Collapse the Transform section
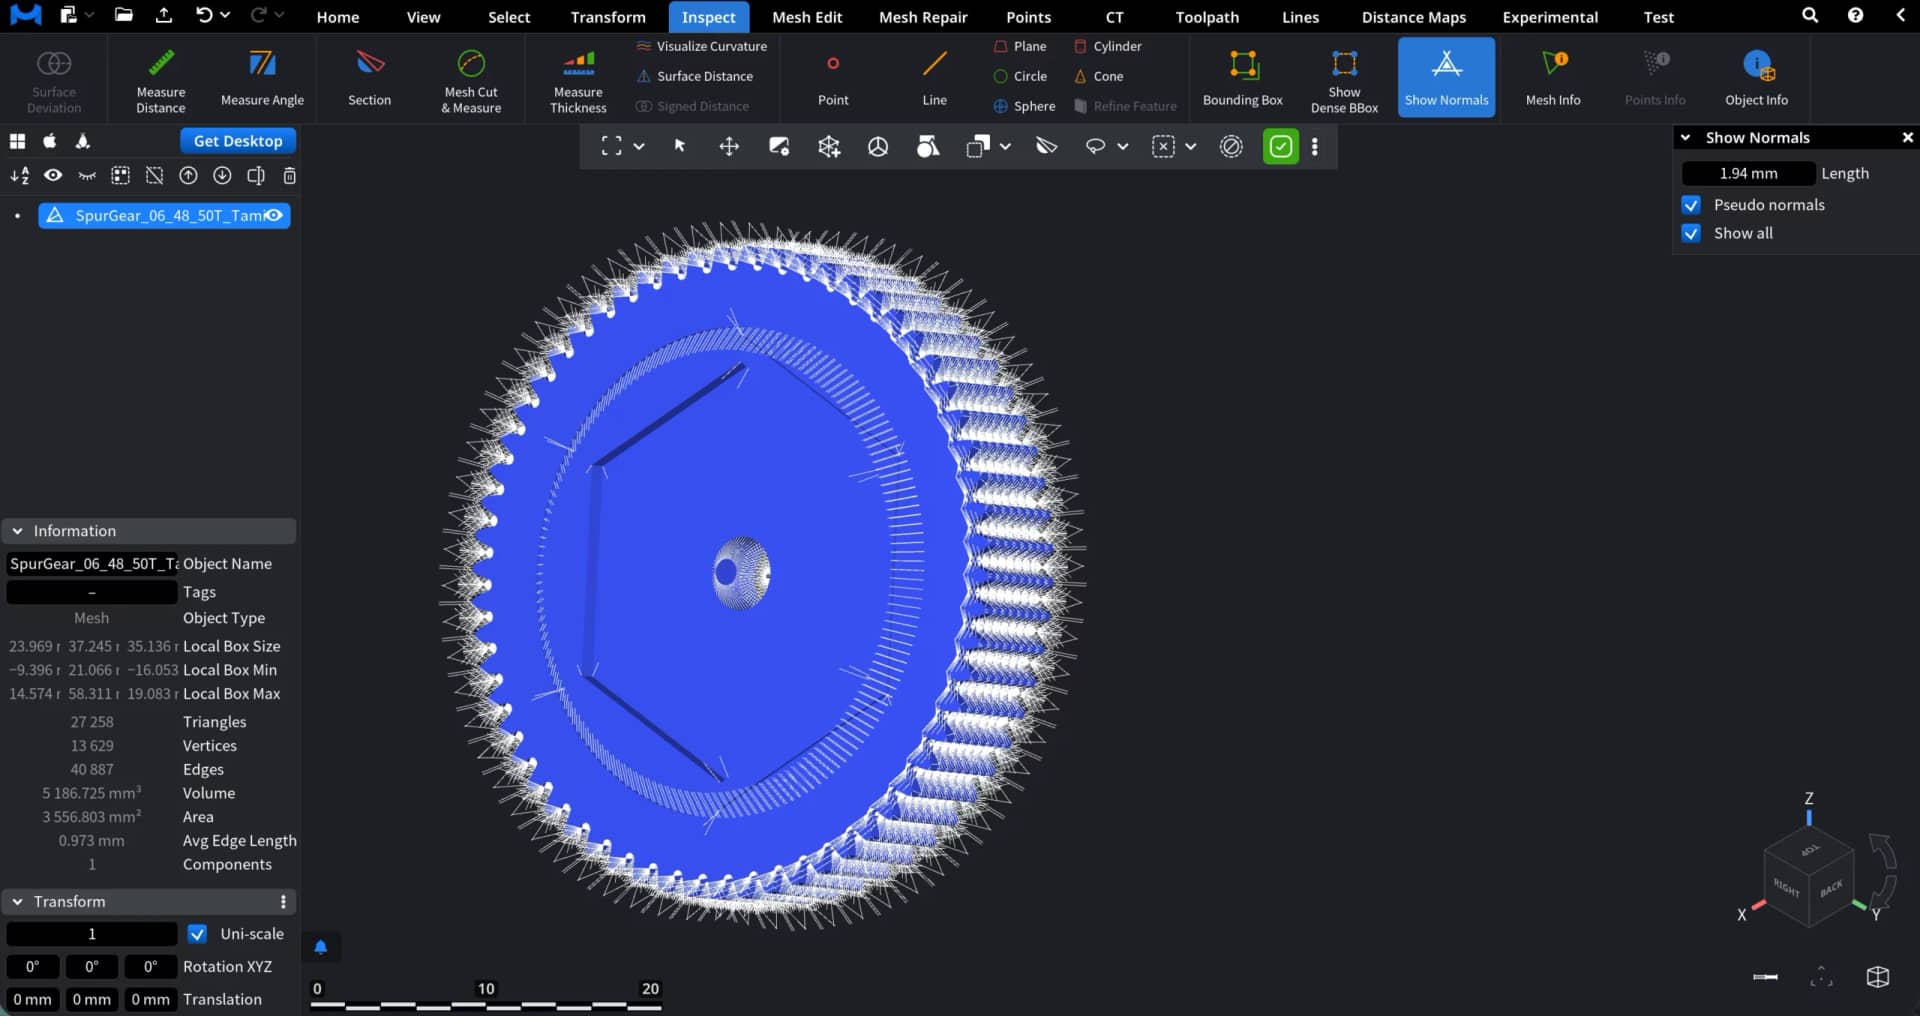 click(17, 902)
